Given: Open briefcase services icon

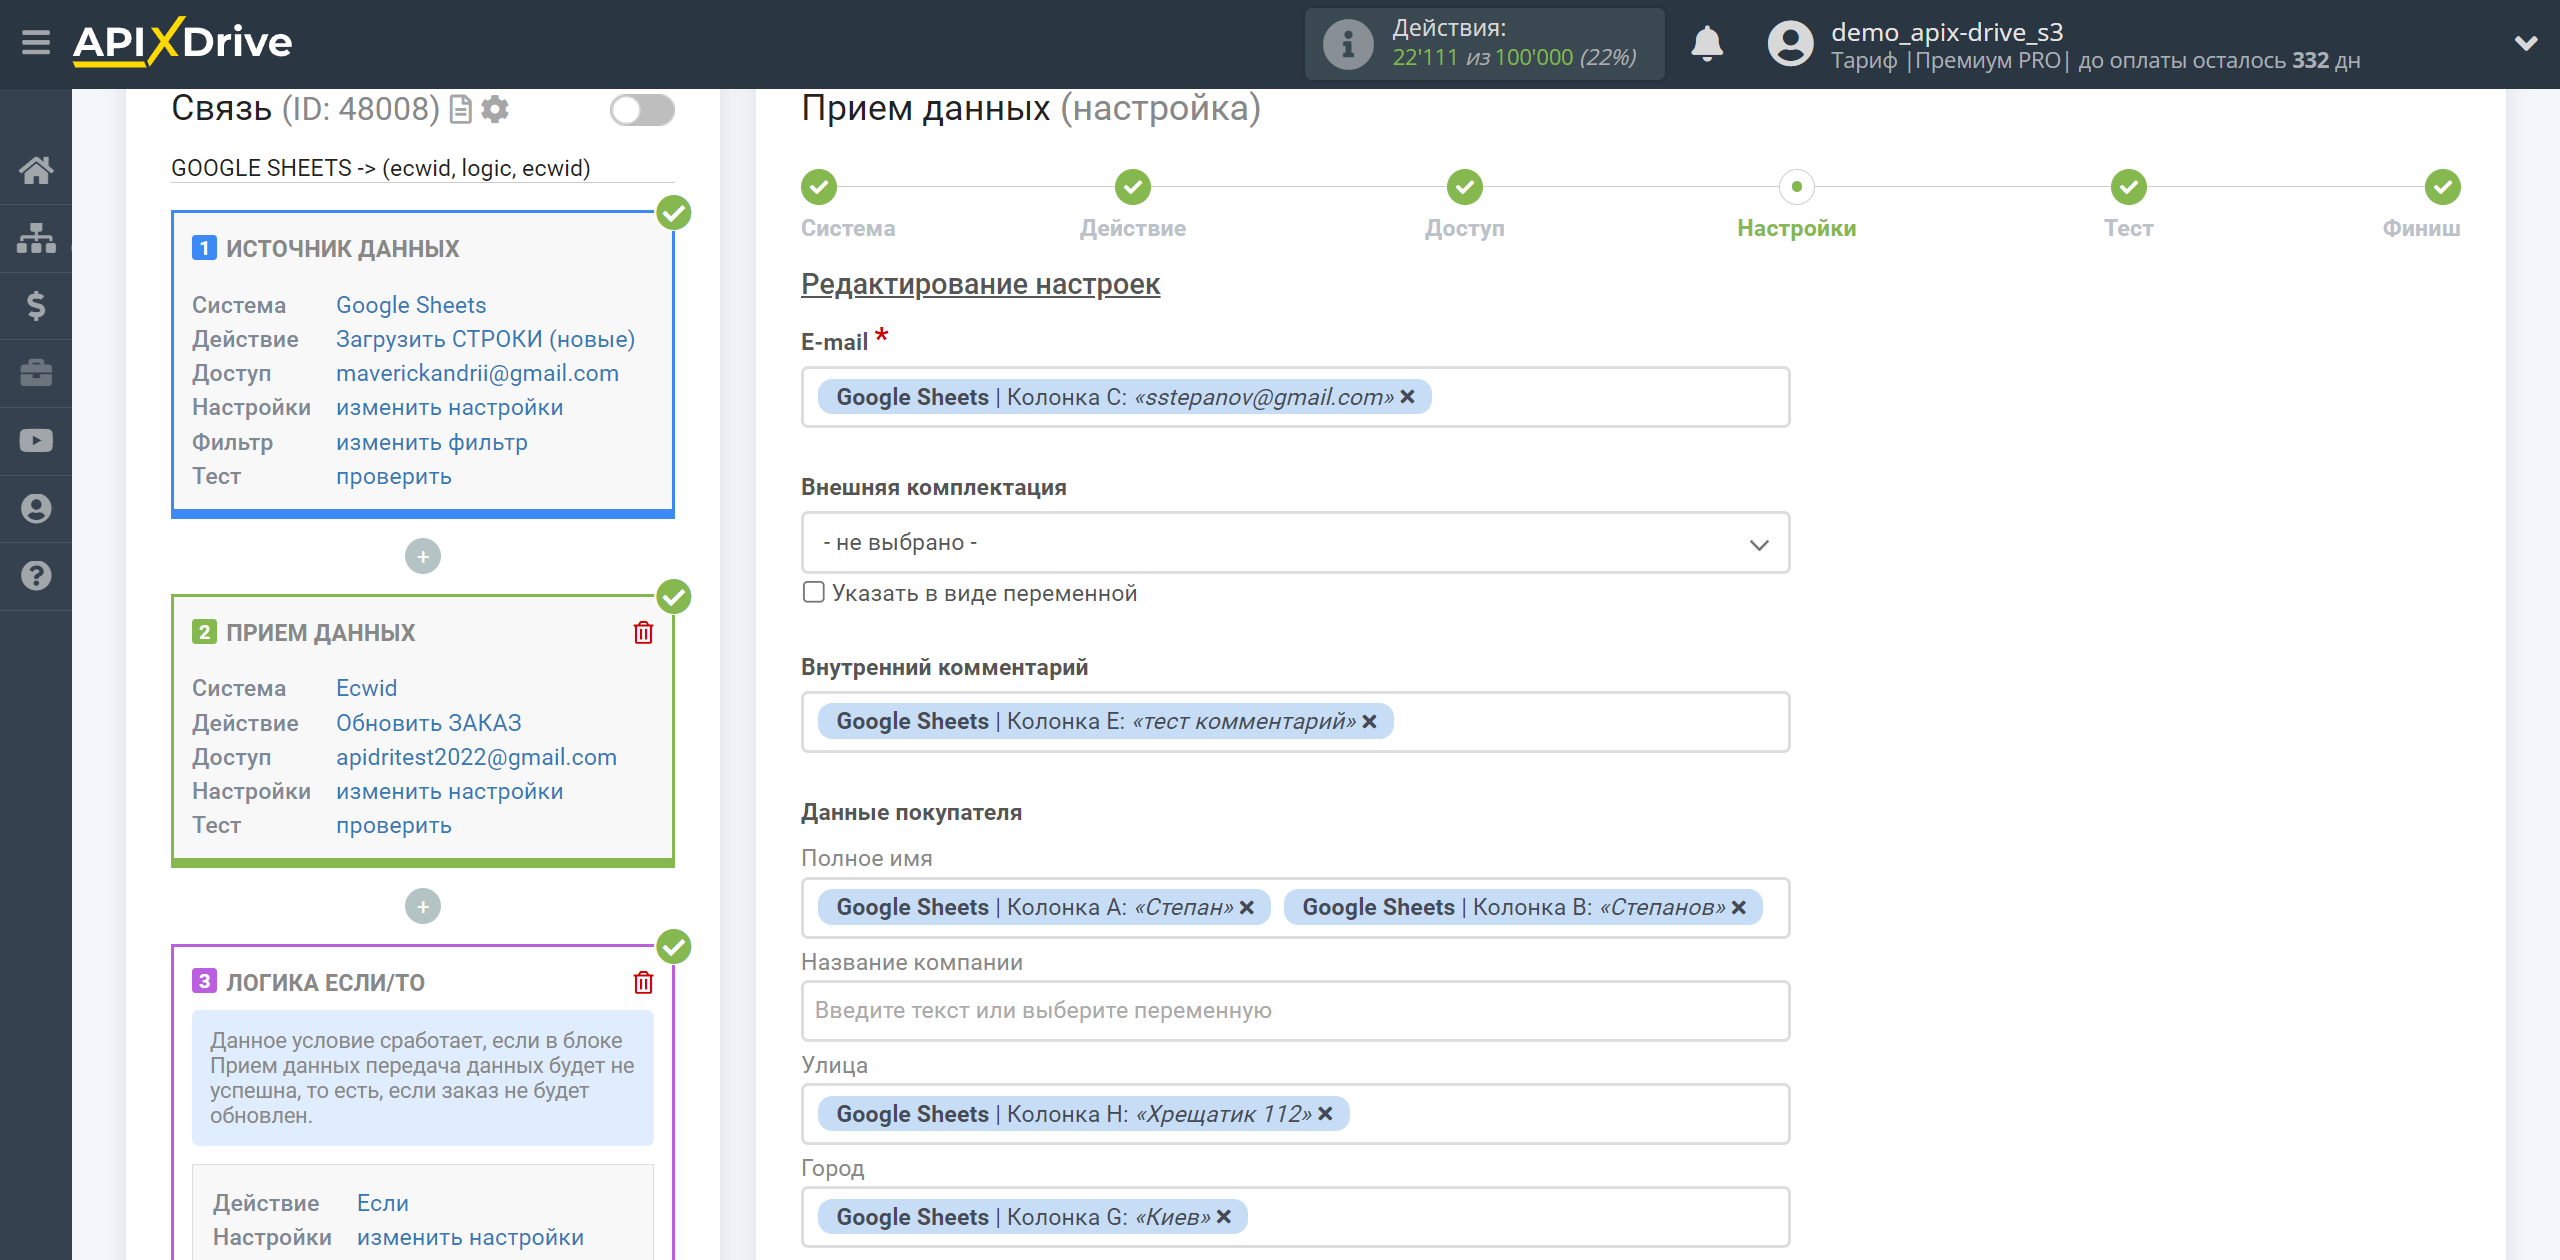Looking at the screenshot, I should [36, 373].
